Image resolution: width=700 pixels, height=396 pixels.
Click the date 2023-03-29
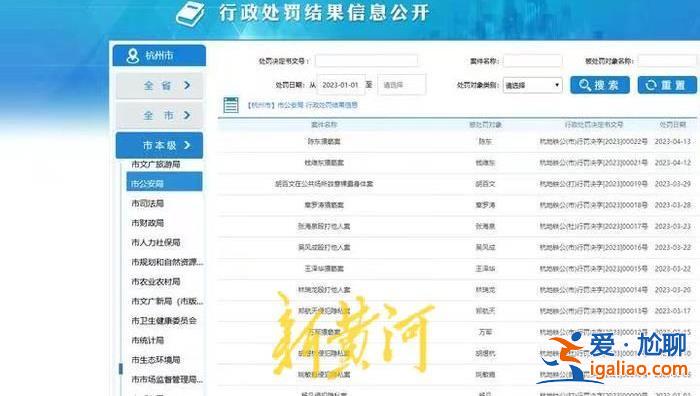(x=673, y=184)
